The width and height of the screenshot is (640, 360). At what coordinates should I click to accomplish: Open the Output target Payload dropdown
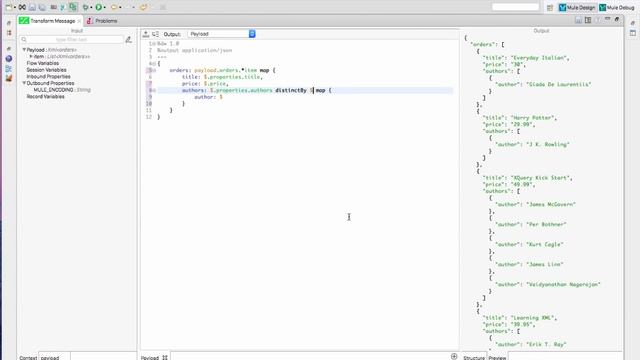(222, 34)
